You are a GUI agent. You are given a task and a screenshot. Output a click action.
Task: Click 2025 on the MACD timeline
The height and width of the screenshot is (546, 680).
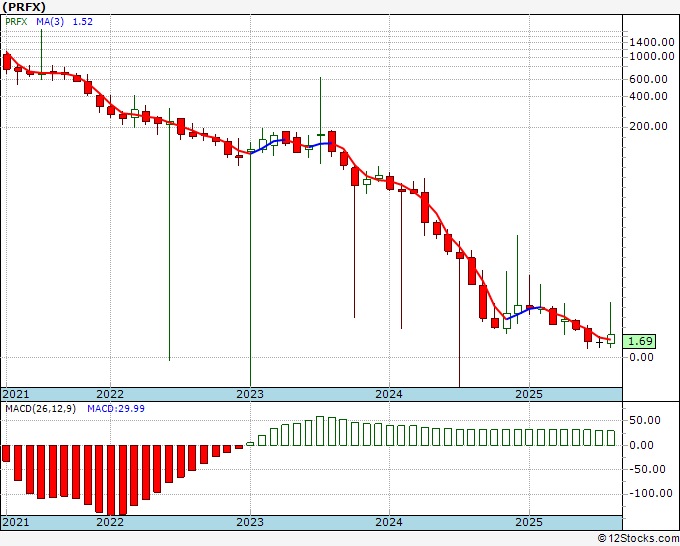pos(529,522)
